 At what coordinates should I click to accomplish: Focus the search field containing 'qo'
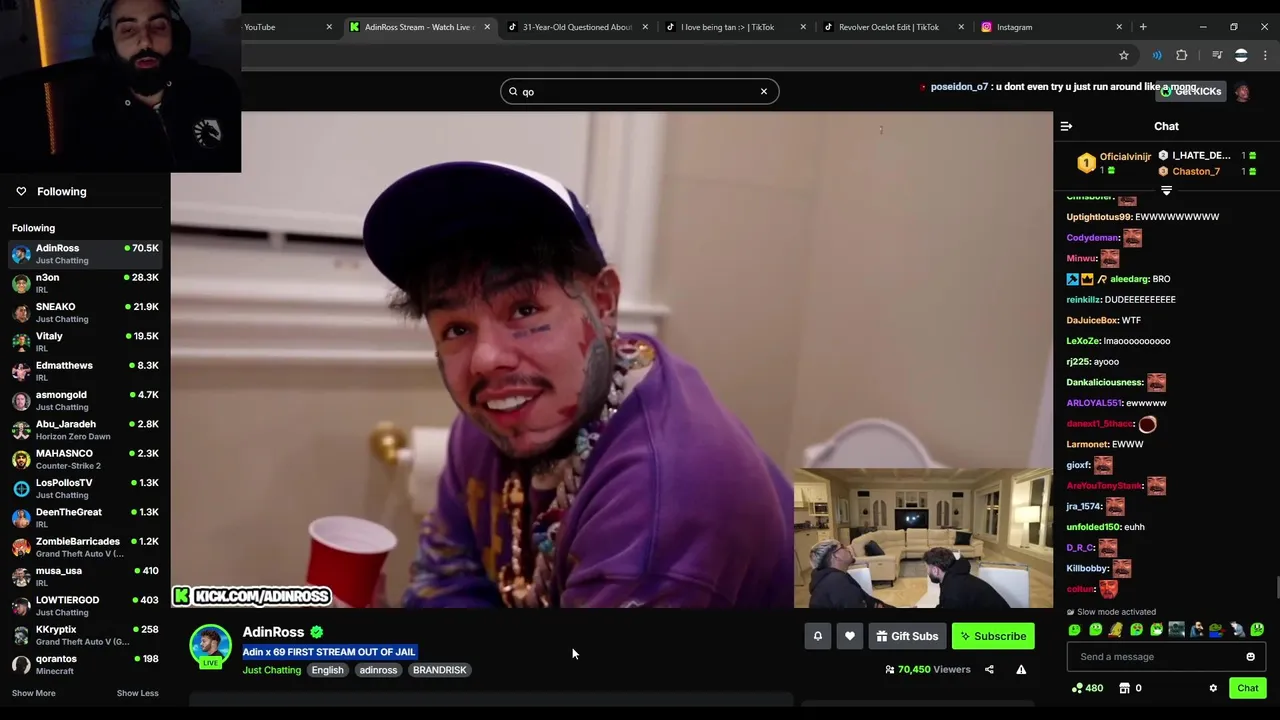coord(640,91)
